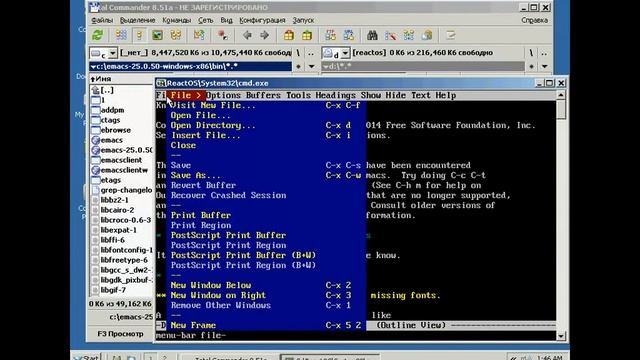Select the libcairo-2 file
This screenshot has height=360, width=640.
117,210
